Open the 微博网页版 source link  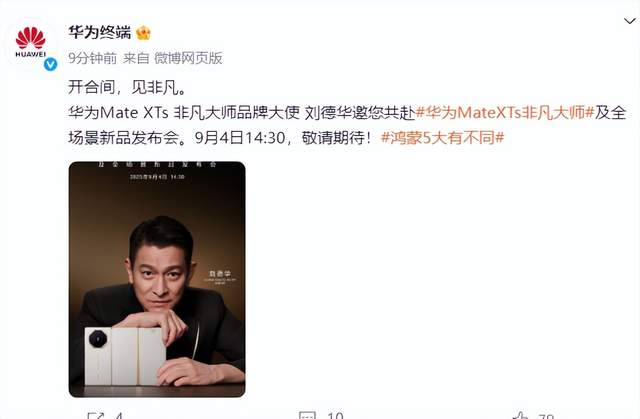(x=188, y=58)
